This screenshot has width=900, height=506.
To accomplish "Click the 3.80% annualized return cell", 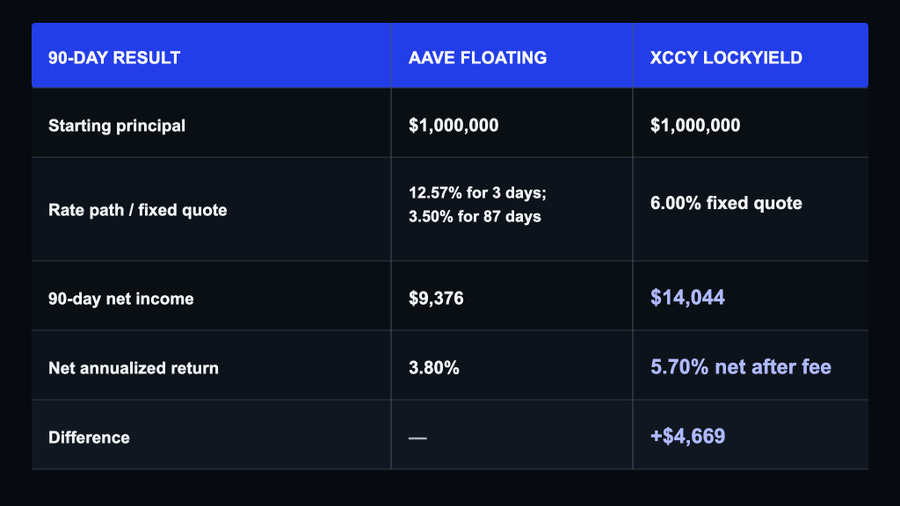I will 434,368.
